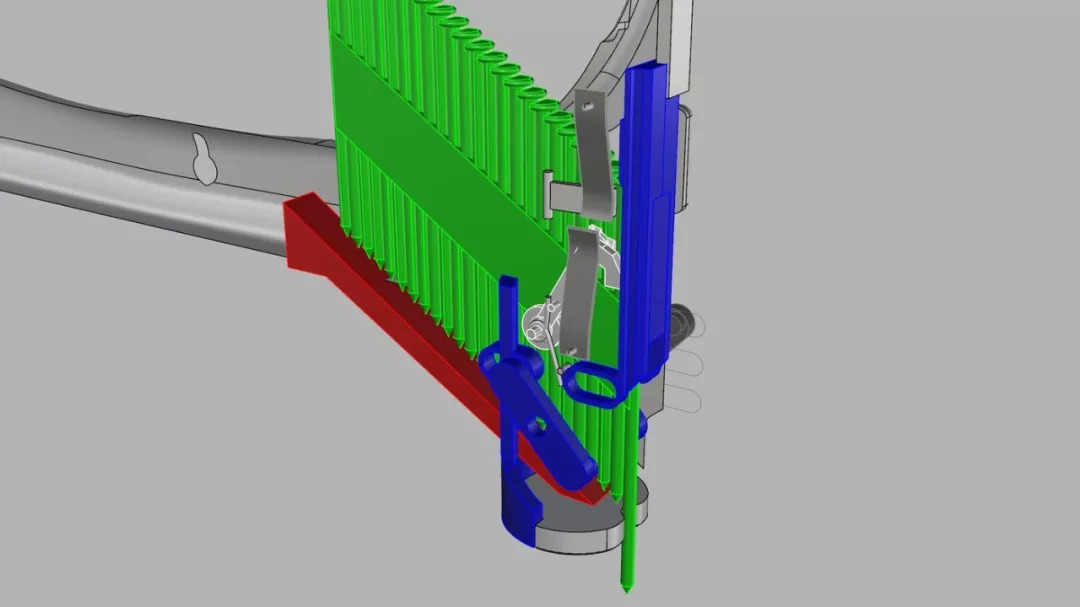
Task: Click the hole in the blue lever
Action: 540,426
